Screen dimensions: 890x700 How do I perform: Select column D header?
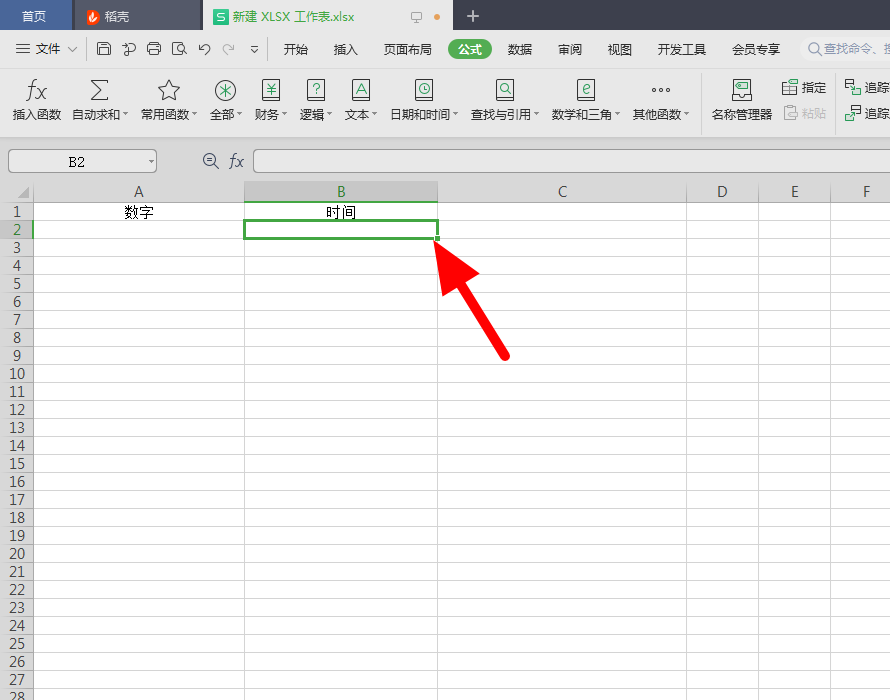[x=722, y=192]
